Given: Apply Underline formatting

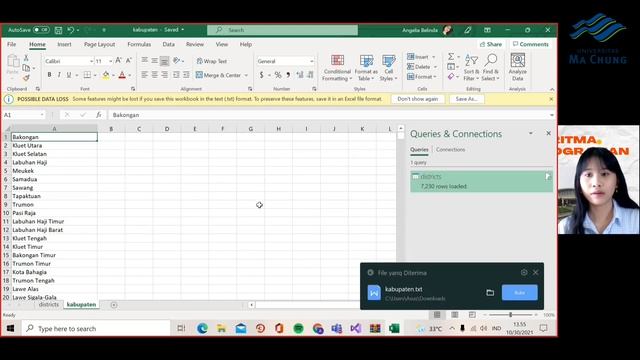Looking at the screenshot, I should [x=69, y=75].
